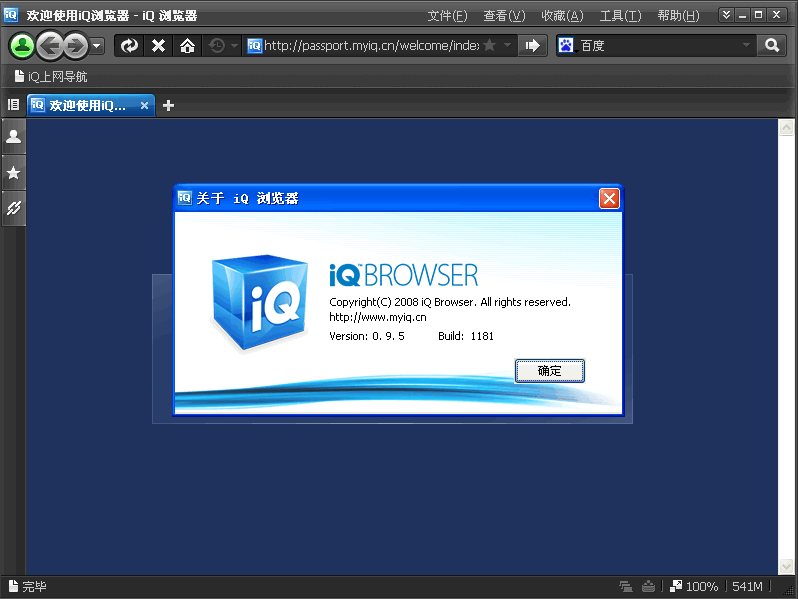Image resolution: width=798 pixels, height=599 pixels.
Task: Click the scrollbar down arrow
Action: point(786,566)
